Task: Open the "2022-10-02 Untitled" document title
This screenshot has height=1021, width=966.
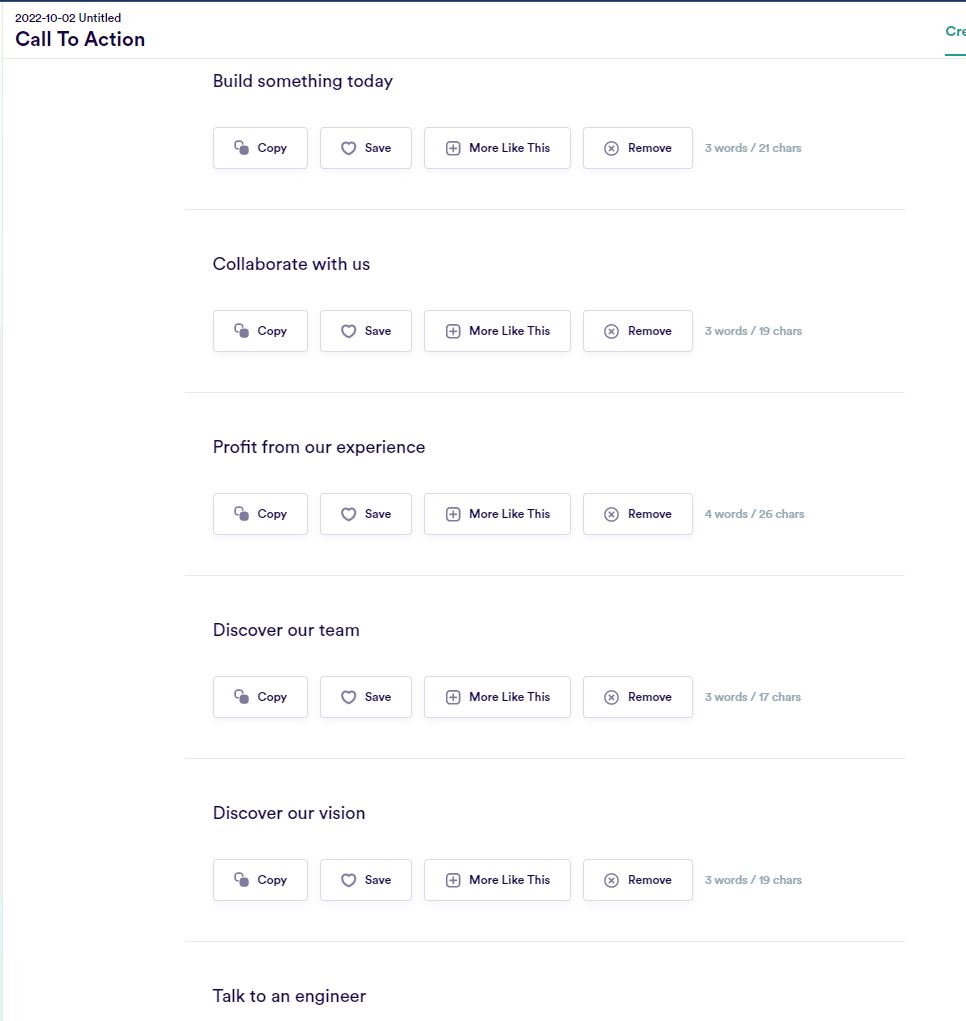Action: [67, 17]
